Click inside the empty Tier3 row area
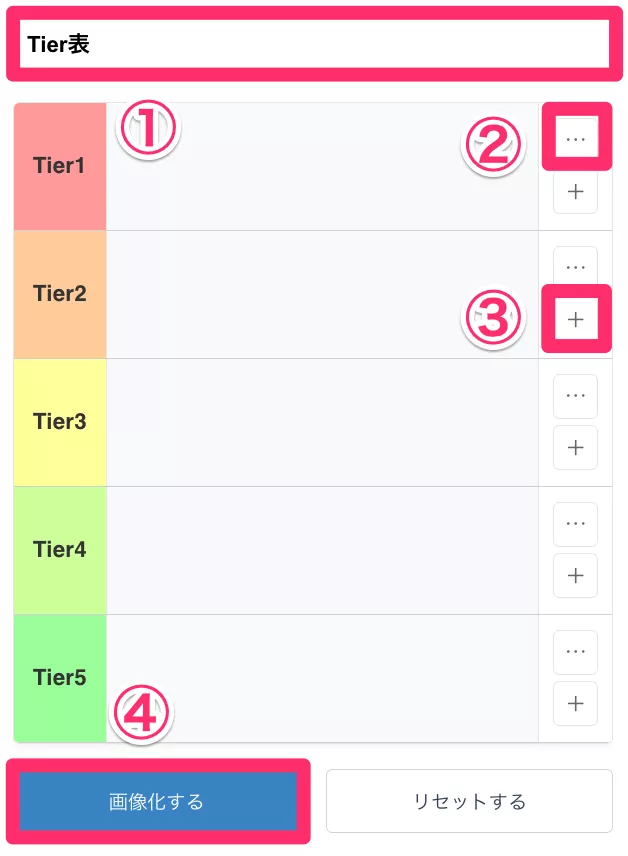 [x=320, y=422]
